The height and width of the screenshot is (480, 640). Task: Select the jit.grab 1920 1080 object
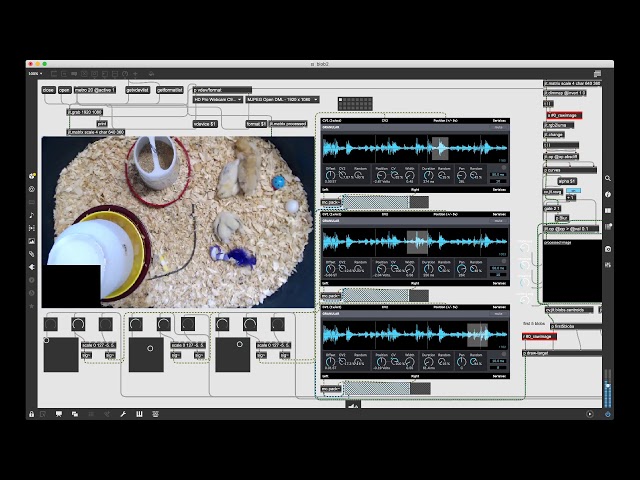coord(85,112)
